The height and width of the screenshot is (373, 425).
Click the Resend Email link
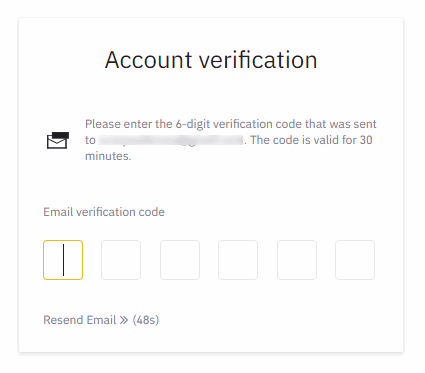tap(80, 320)
